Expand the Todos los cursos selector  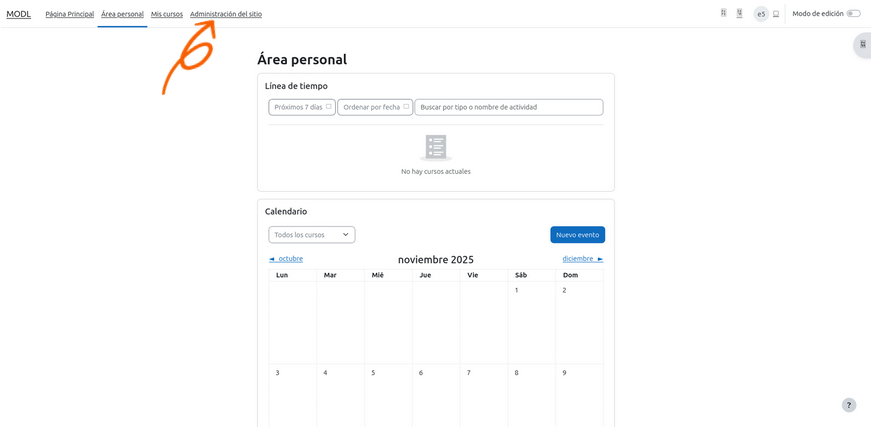311,235
